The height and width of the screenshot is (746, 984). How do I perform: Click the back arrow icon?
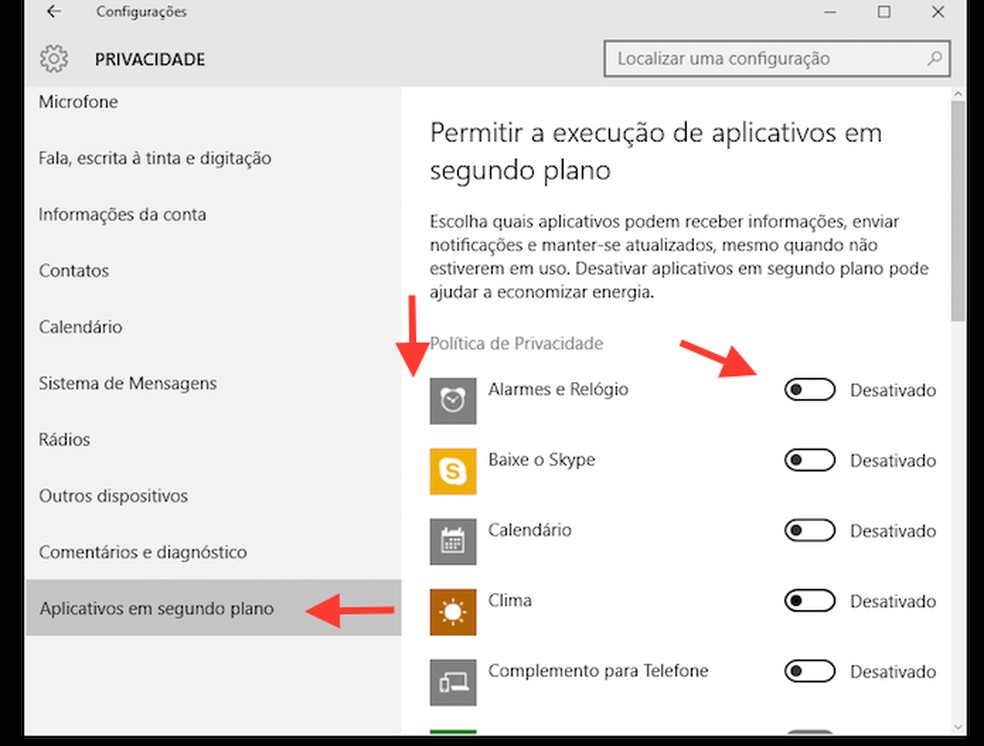(53, 12)
